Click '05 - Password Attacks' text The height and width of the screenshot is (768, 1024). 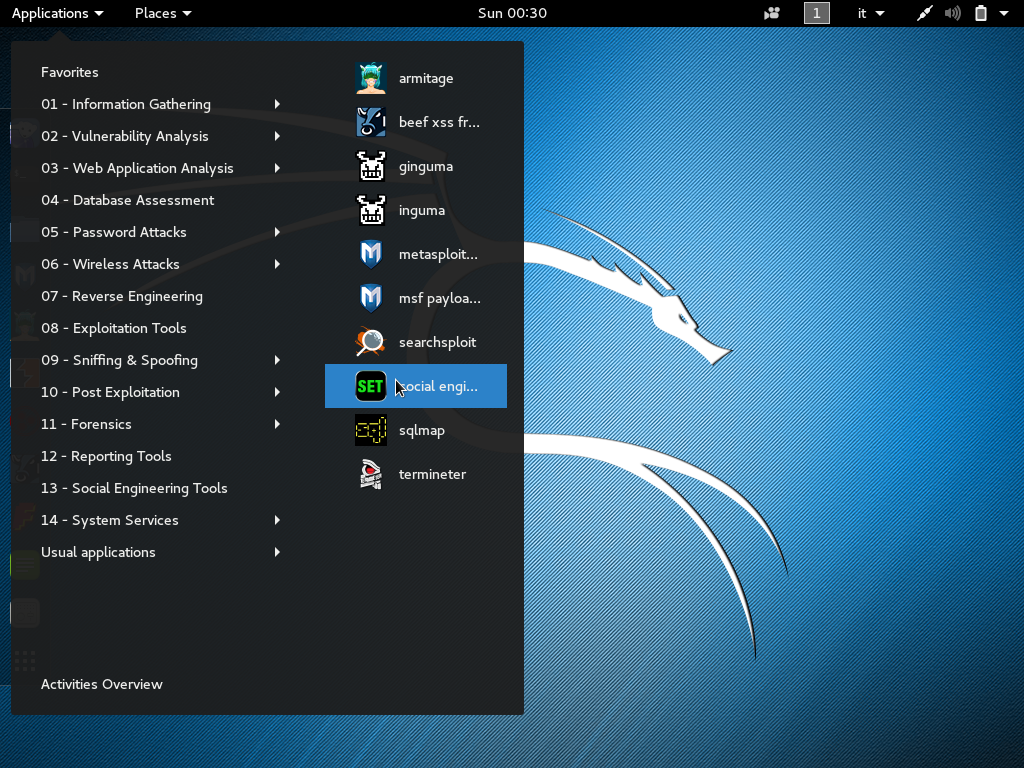114,232
